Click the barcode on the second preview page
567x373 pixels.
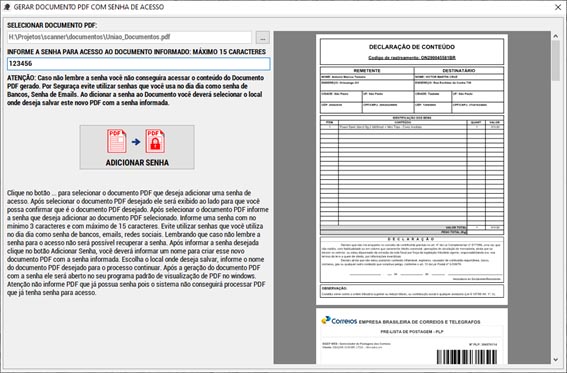tap(466, 357)
